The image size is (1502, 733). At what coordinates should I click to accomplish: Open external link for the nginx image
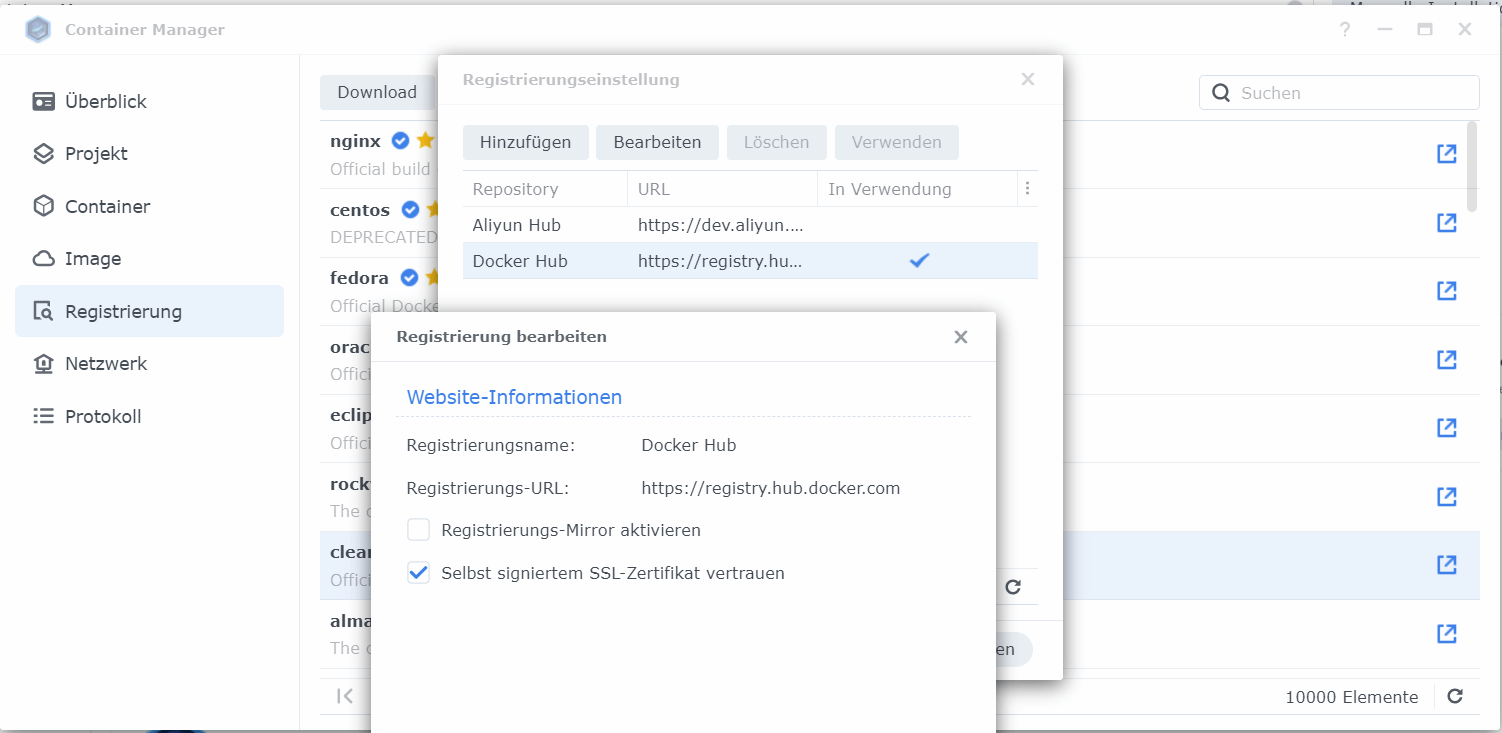tap(1447, 154)
